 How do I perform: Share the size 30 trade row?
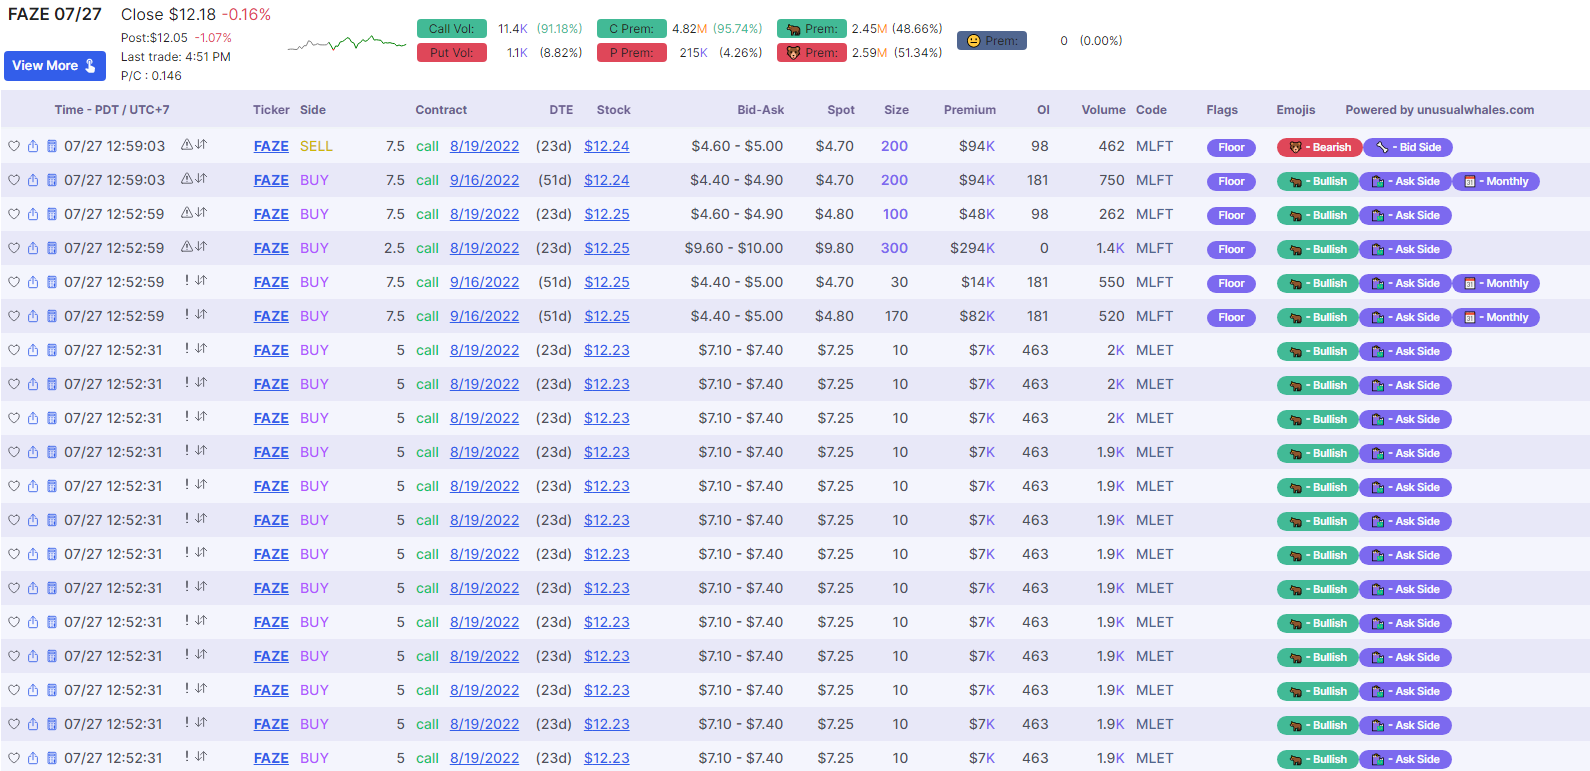pyautogui.click(x=33, y=282)
